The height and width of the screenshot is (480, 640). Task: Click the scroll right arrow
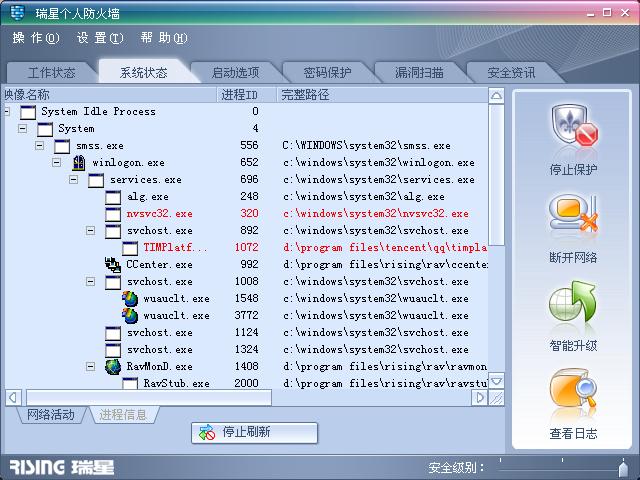tap(480, 397)
